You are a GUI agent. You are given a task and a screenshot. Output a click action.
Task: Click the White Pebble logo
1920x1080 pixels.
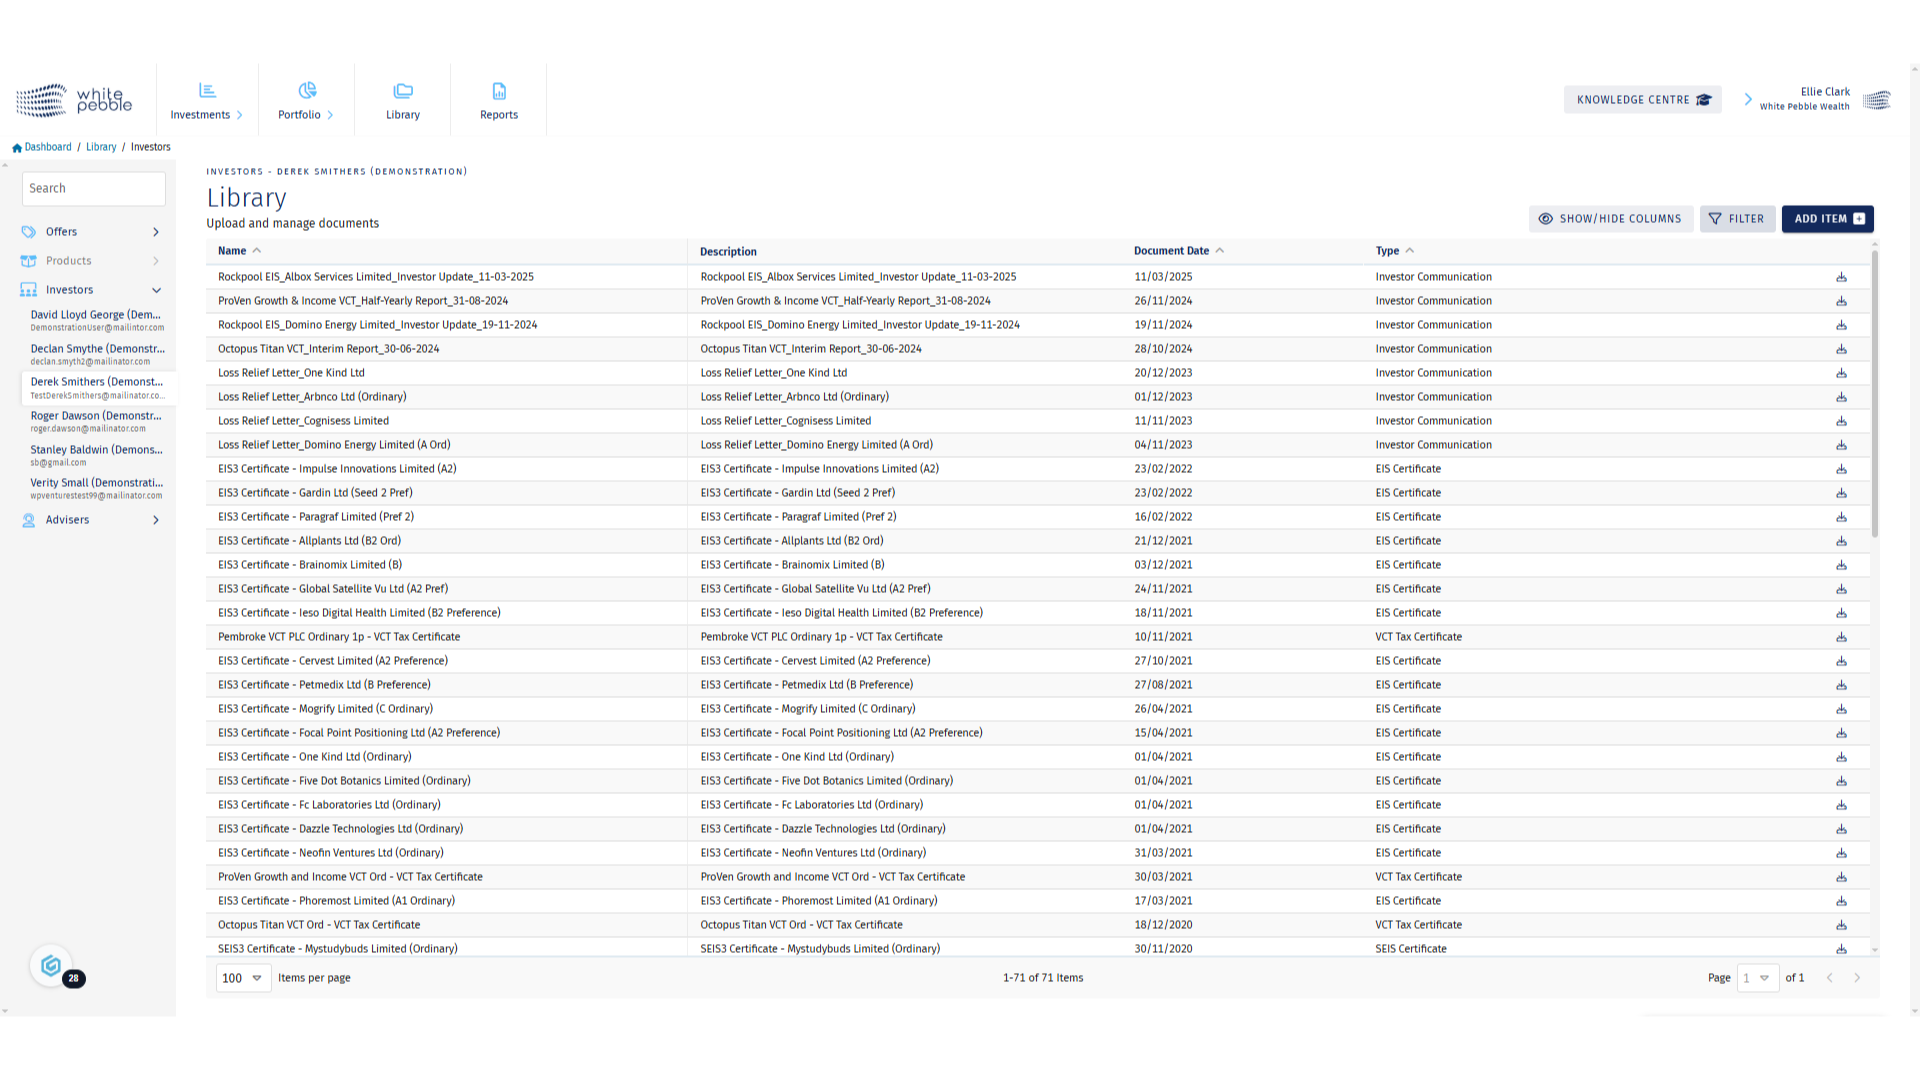pyautogui.click(x=74, y=100)
